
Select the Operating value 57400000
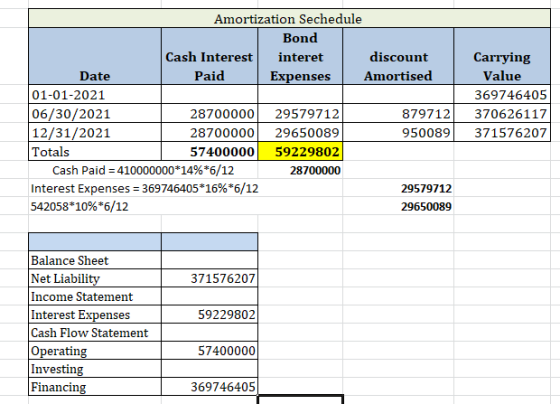click(x=209, y=350)
